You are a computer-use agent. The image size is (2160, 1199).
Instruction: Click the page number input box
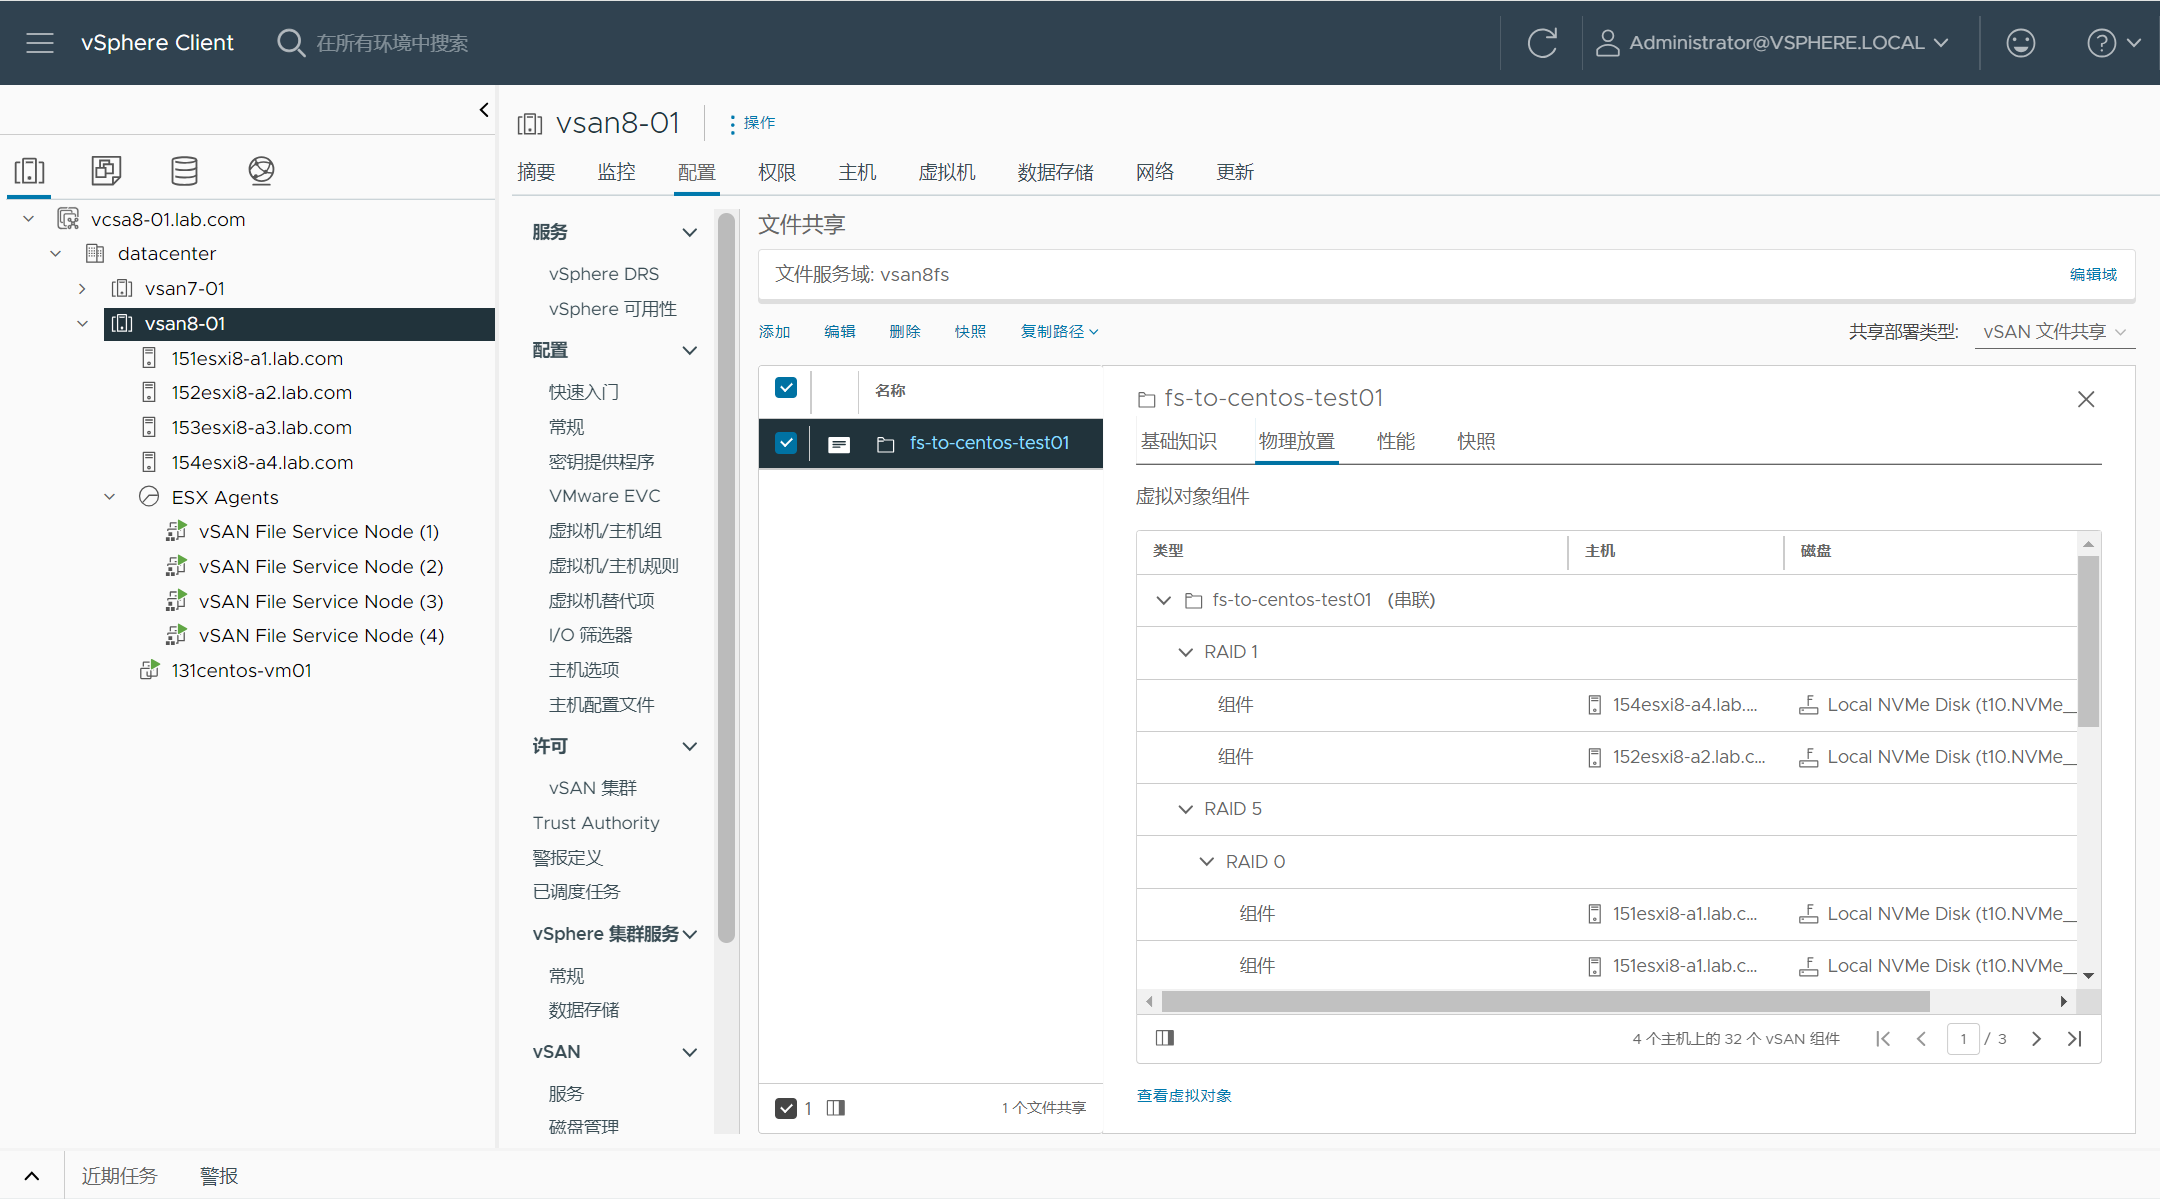tap(1963, 1039)
